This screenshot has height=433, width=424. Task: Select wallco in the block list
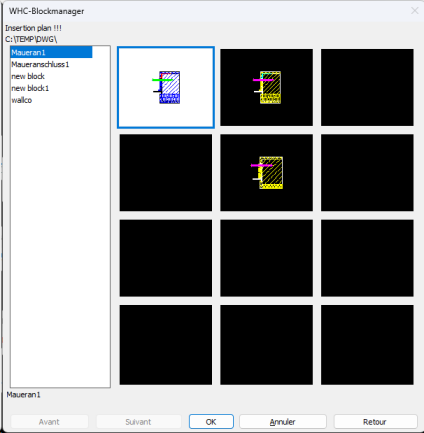point(22,100)
